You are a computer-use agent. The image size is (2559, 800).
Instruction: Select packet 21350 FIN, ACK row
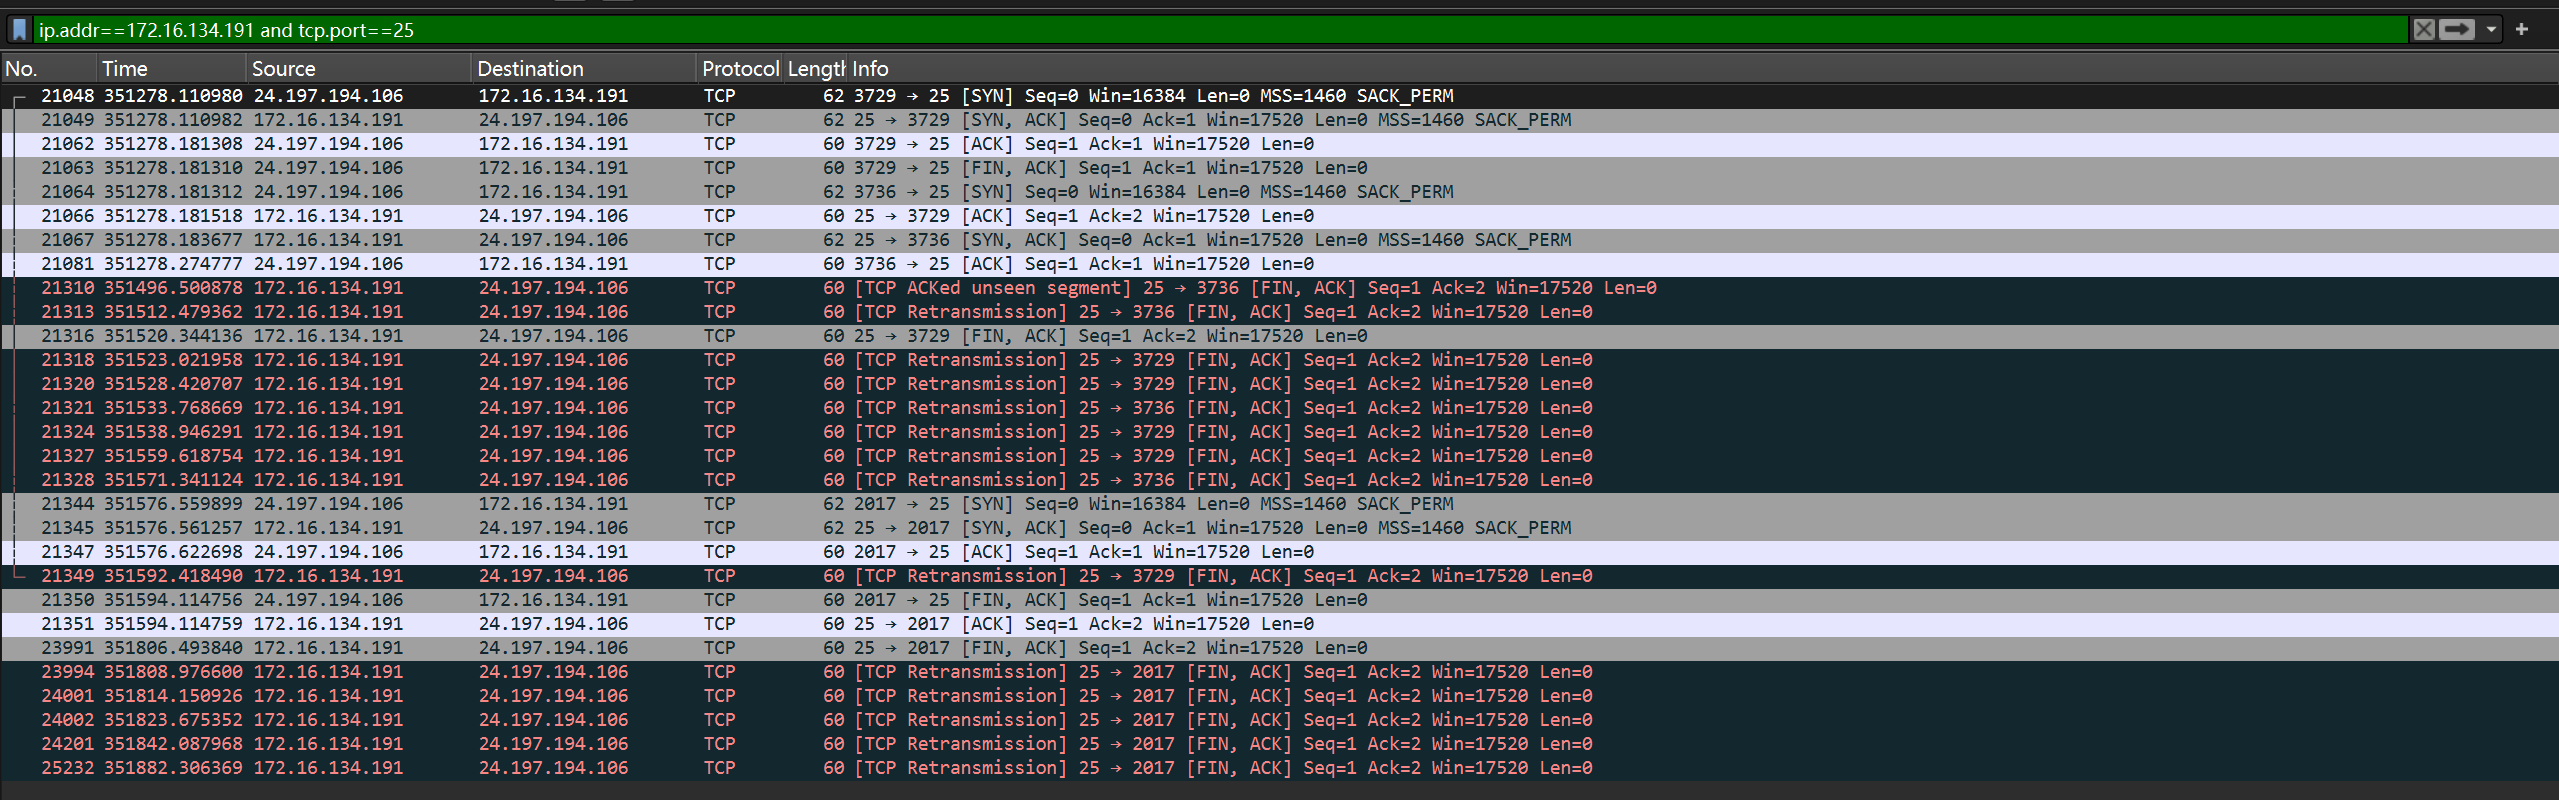point(1279,600)
